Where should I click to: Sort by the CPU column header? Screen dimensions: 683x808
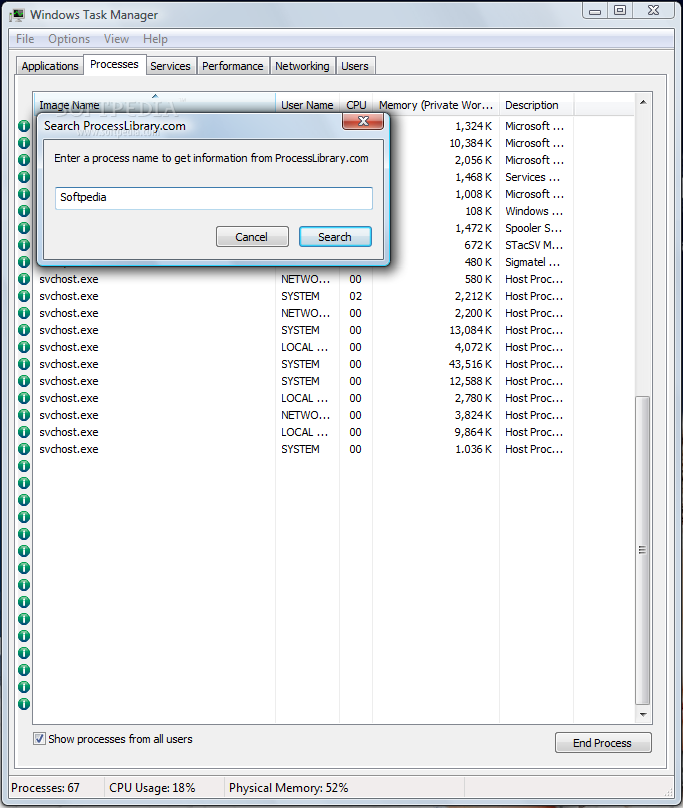(356, 105)
